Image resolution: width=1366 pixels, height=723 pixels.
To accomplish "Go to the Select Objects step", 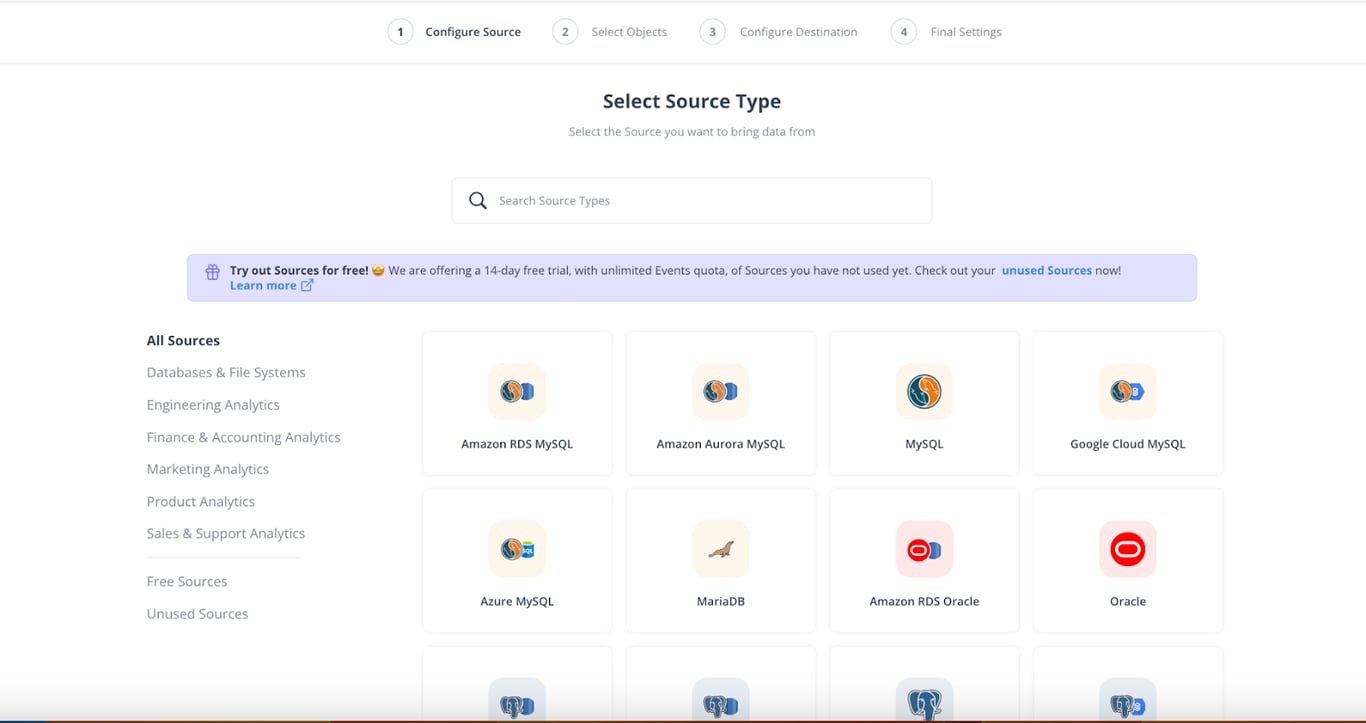I will 629,32.
